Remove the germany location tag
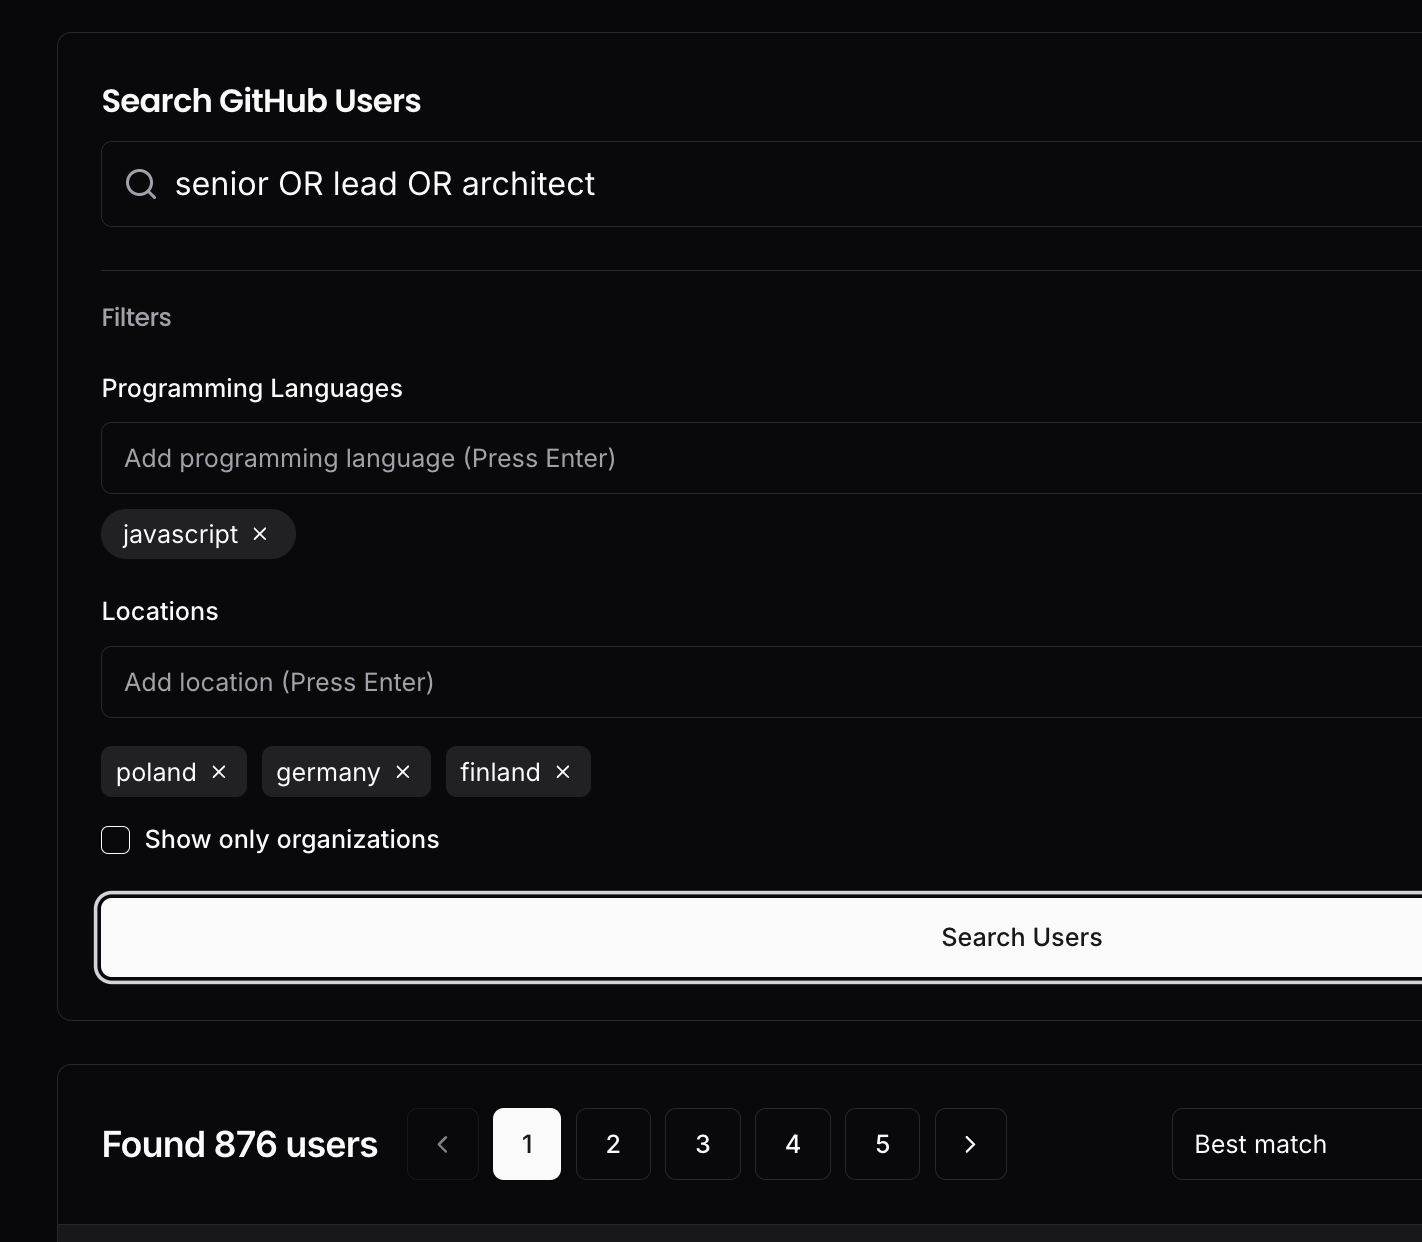Screen dimensions: 1422x1242 403,772
